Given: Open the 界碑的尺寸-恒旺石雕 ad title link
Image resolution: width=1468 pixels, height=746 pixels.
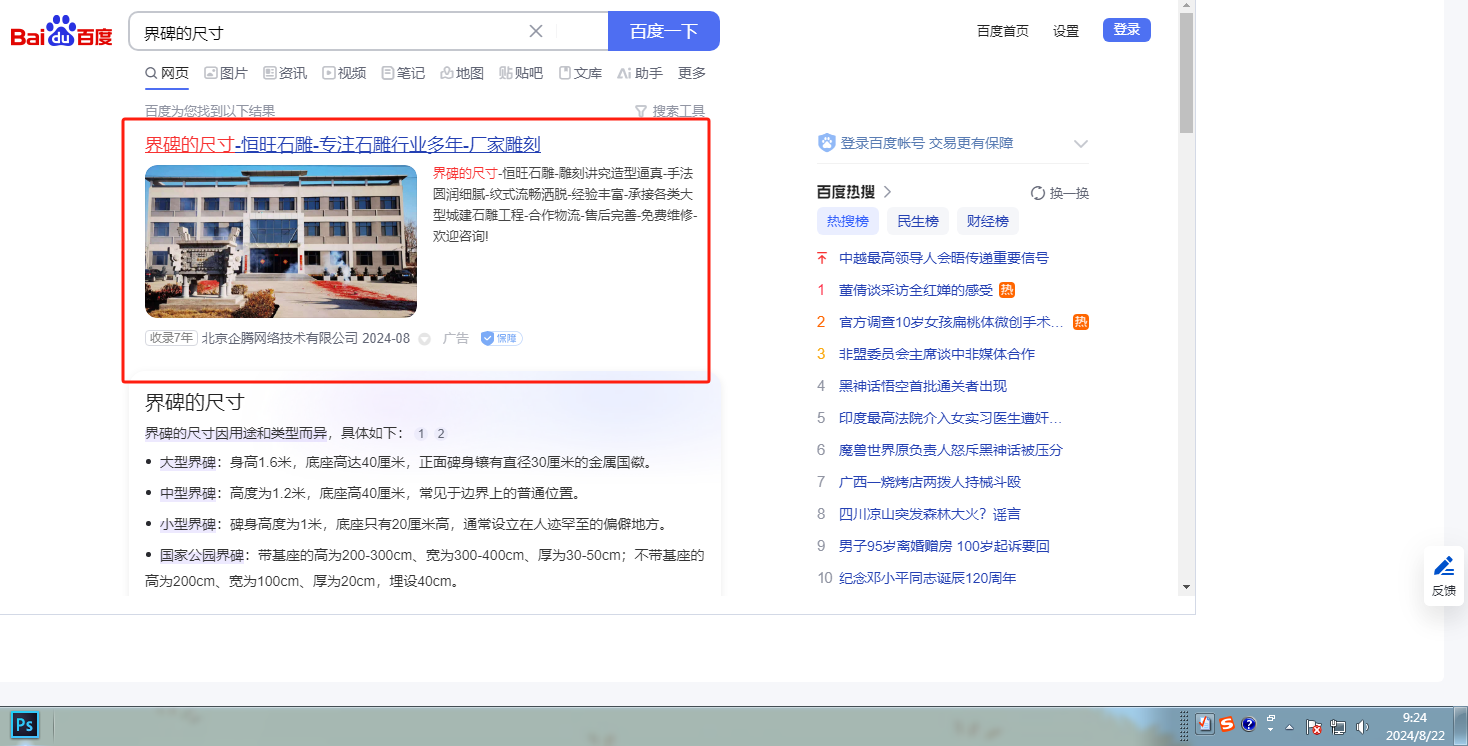Looking at the screenshot, I should 343,144.
